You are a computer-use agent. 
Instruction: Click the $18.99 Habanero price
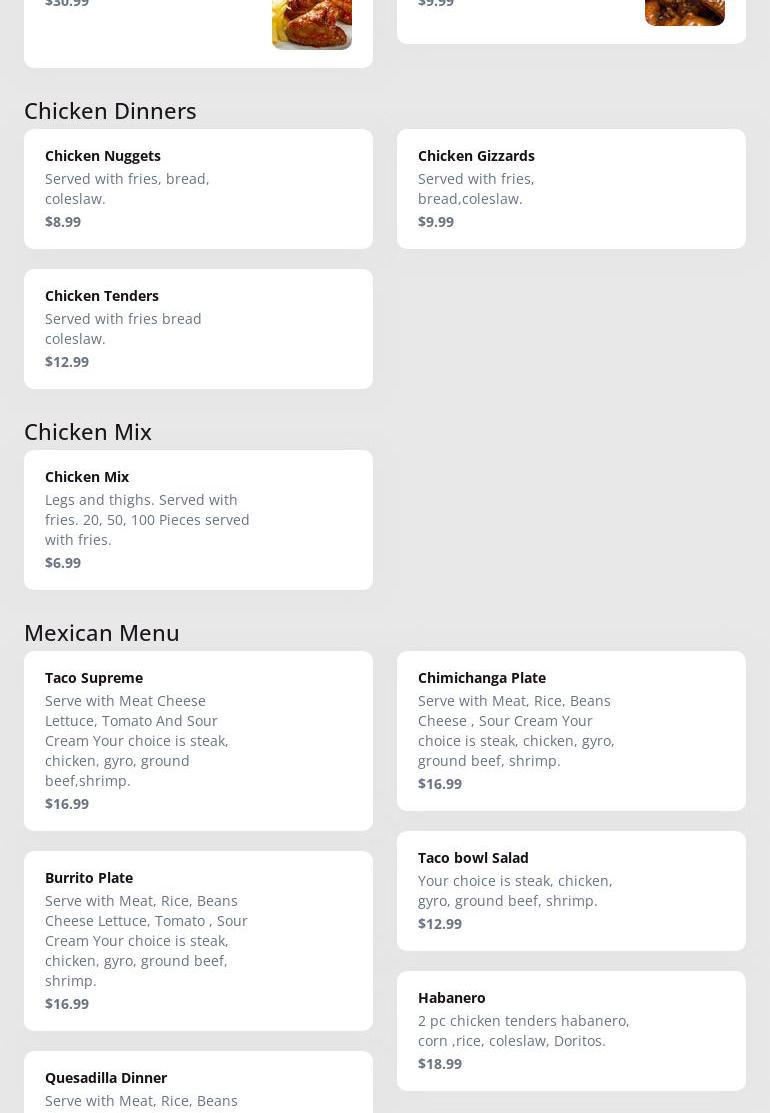point(440,1064)
